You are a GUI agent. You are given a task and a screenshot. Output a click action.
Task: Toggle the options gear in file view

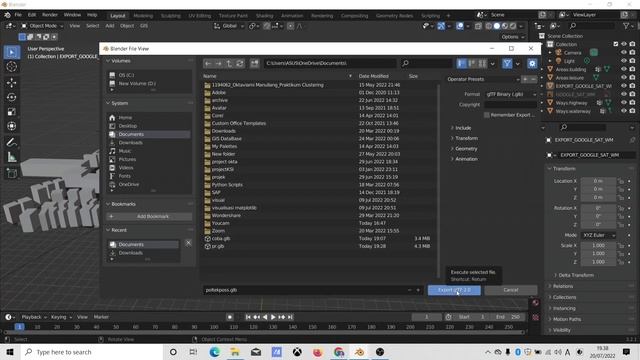[x=532, y=63]
